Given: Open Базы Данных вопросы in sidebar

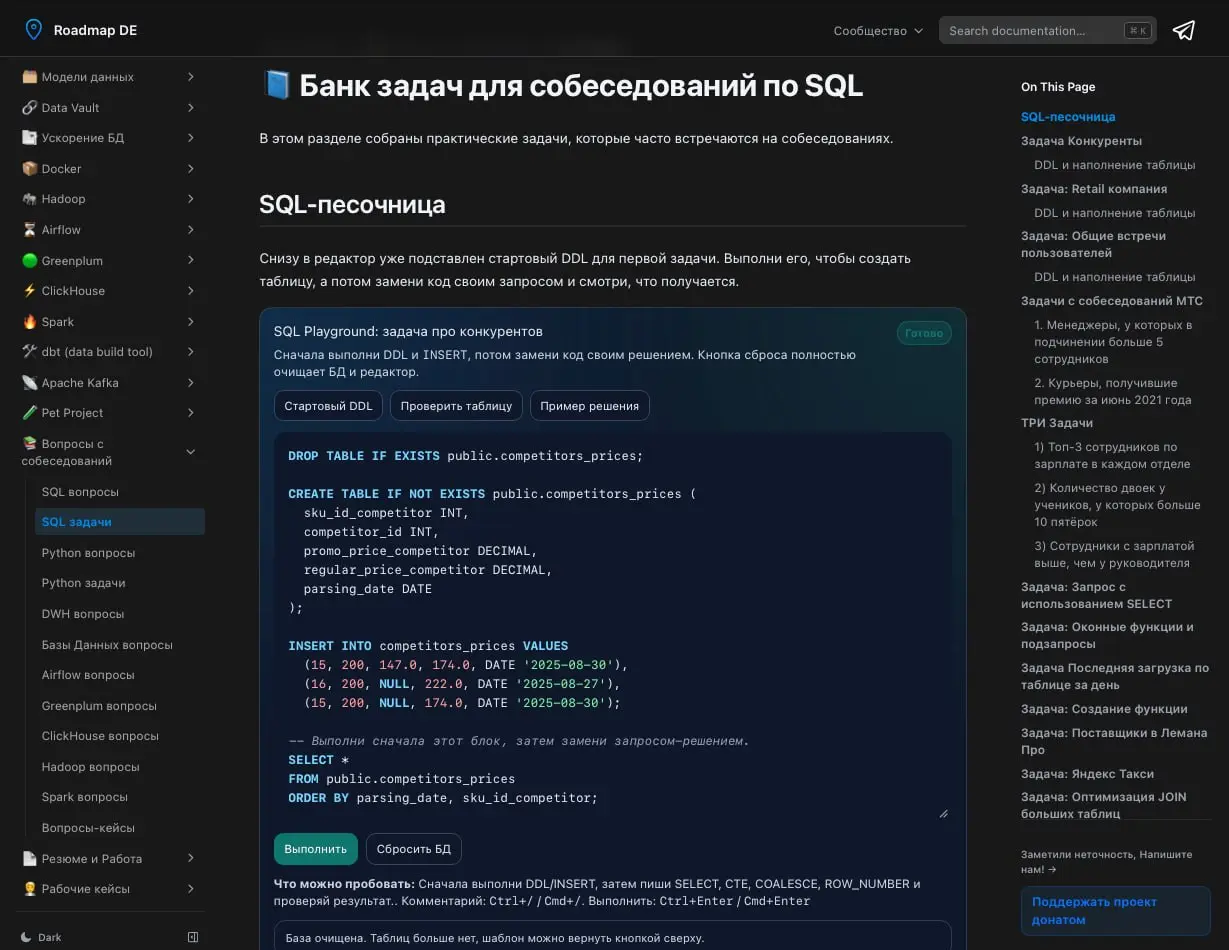Looking at the screenshot, I should [120, 645].
